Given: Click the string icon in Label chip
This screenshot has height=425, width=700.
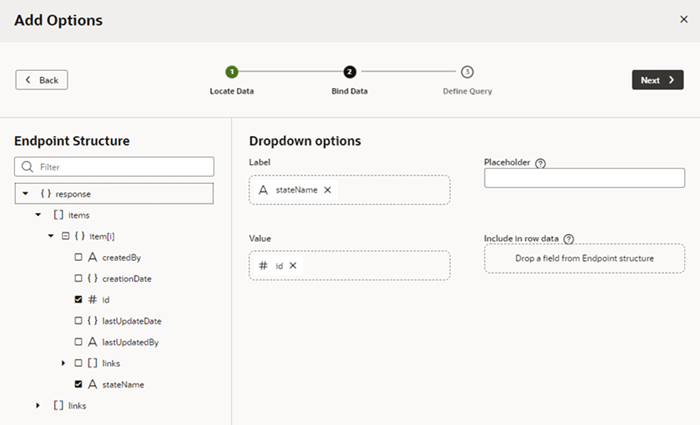Looking at the screenshot, I should click(x=263, y=190).
